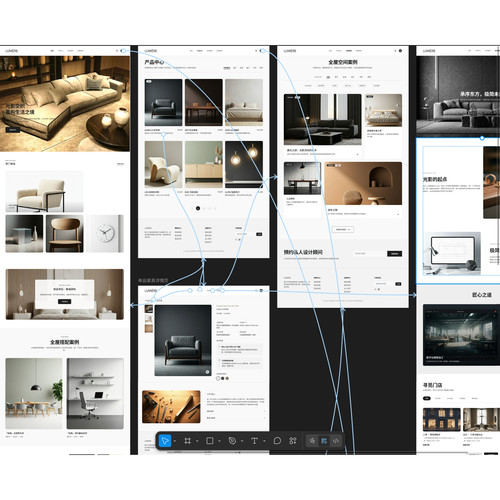The height and width of the screenshot is (500, 500).
Task: Click the 全屋搭配案例 heading
Action: coord(65,342)
